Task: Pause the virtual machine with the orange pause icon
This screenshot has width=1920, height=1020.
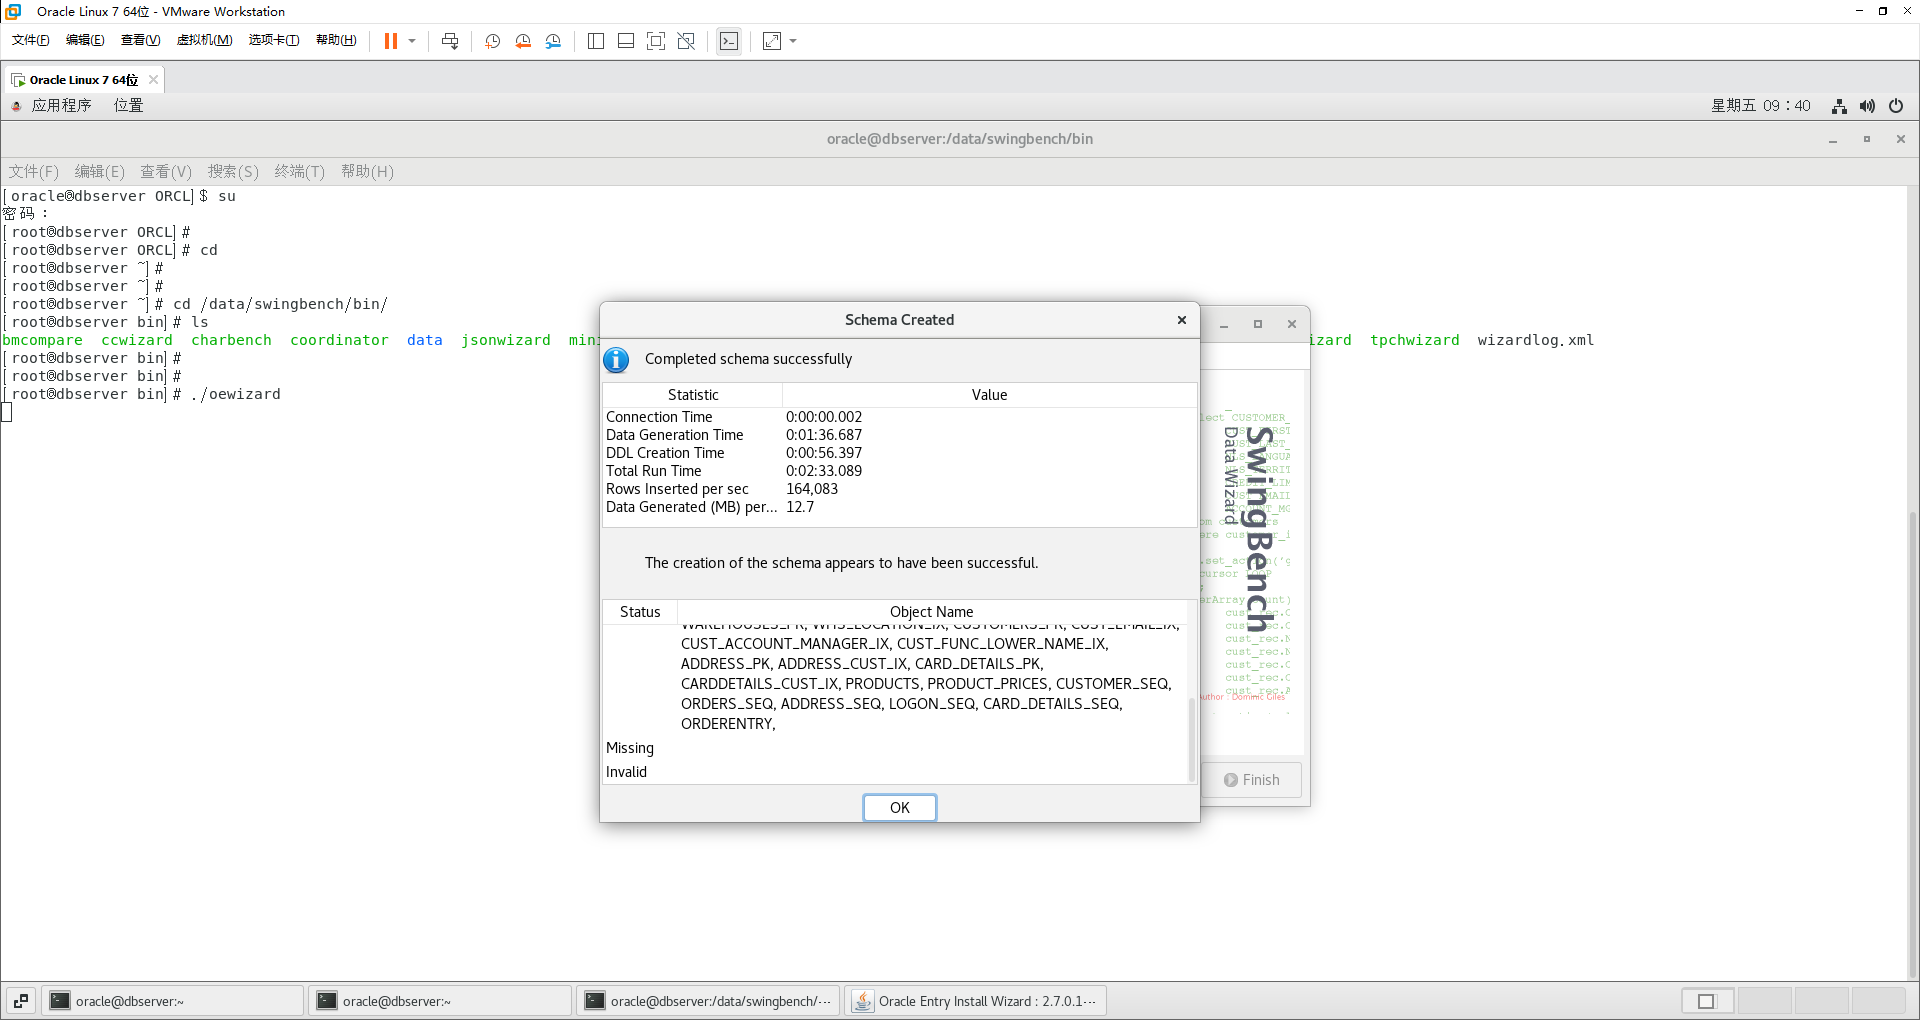Action: click(391, 41)
